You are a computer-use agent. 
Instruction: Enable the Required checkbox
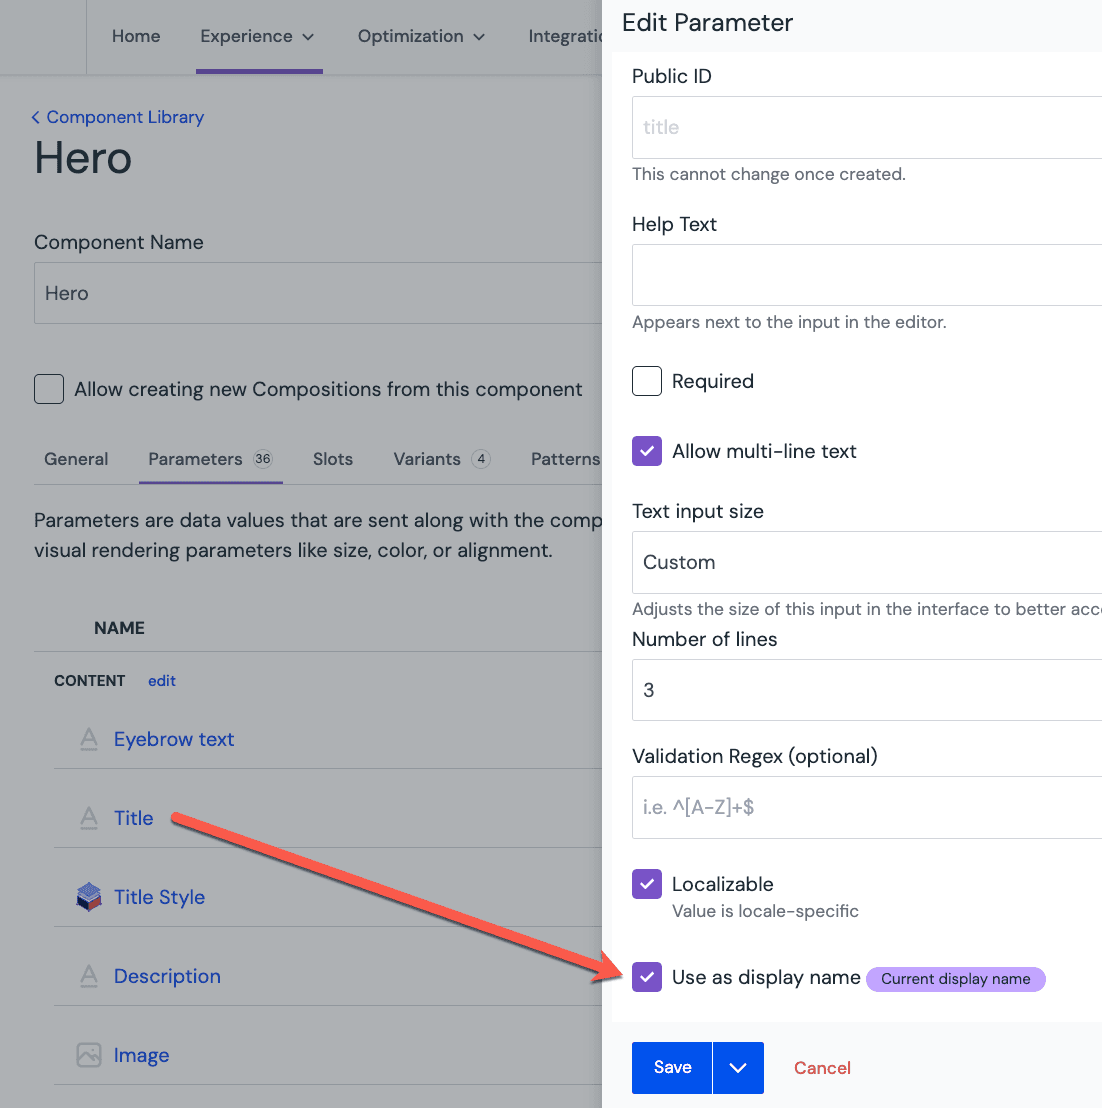tap(647, 381)
